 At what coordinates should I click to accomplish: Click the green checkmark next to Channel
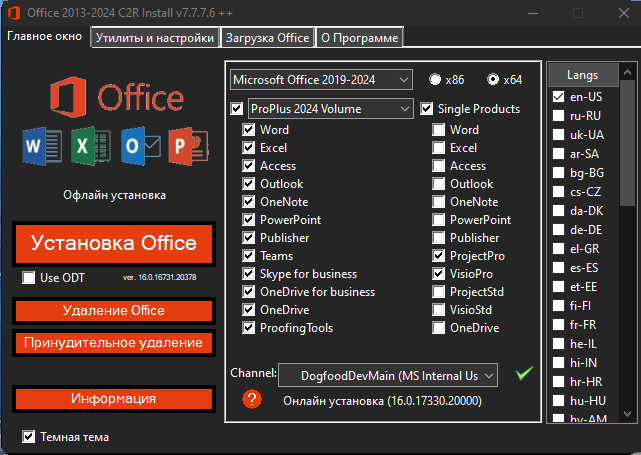(x=524, y=373)
